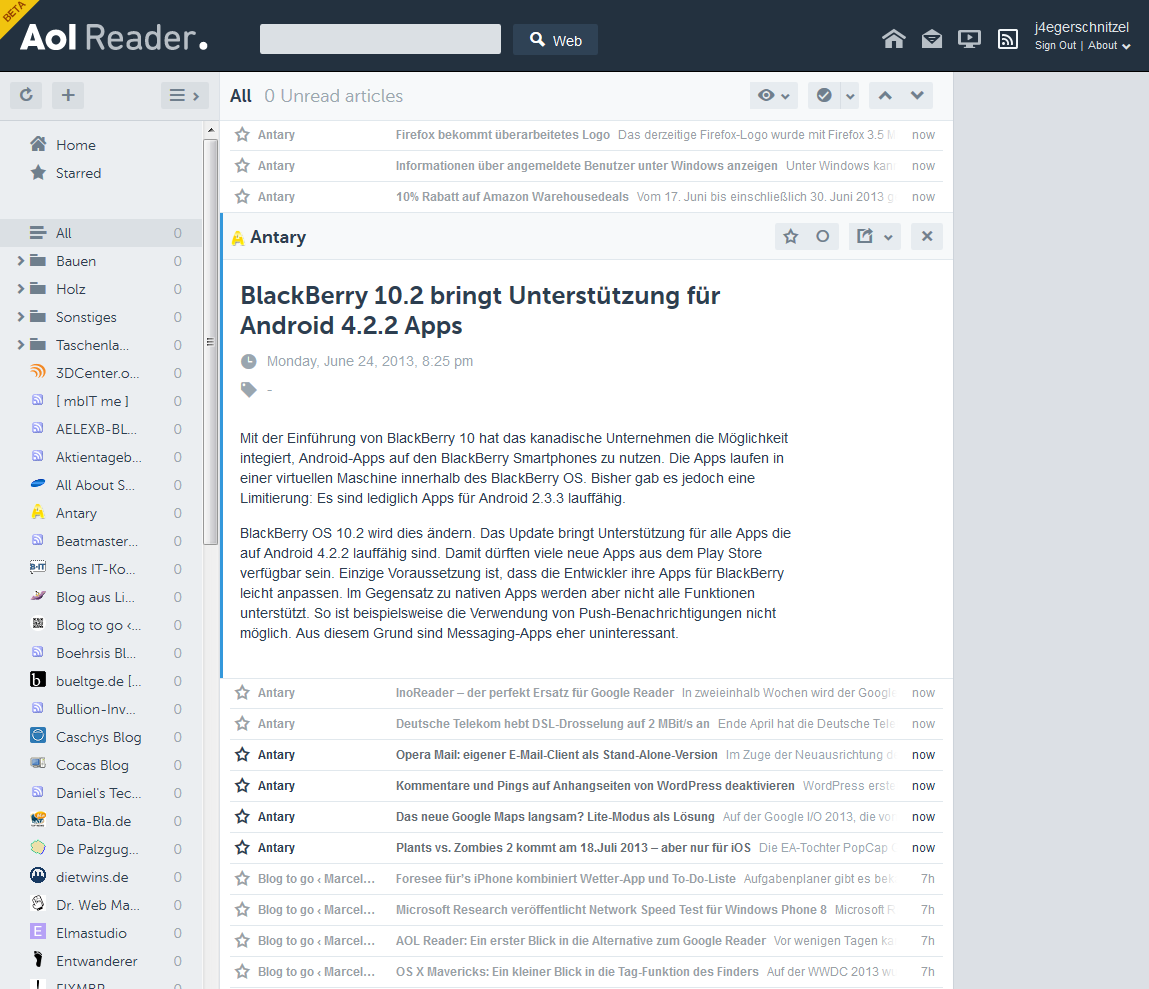This screenshot has width=1149, height=989.
Task: Click the Antary feed icon in sidebar
Action: [x=38, y=512]
